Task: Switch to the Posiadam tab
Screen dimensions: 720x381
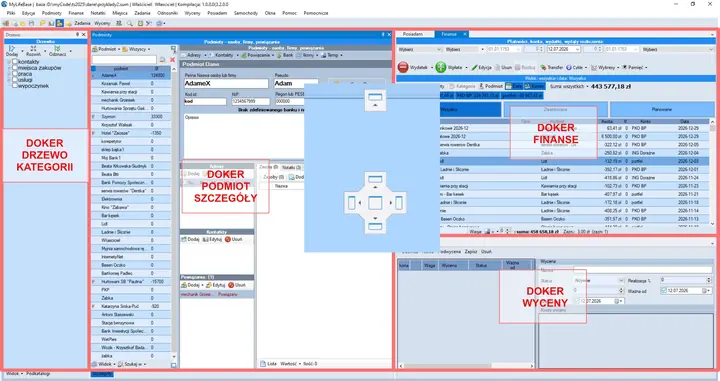Action: coord(412,34)
